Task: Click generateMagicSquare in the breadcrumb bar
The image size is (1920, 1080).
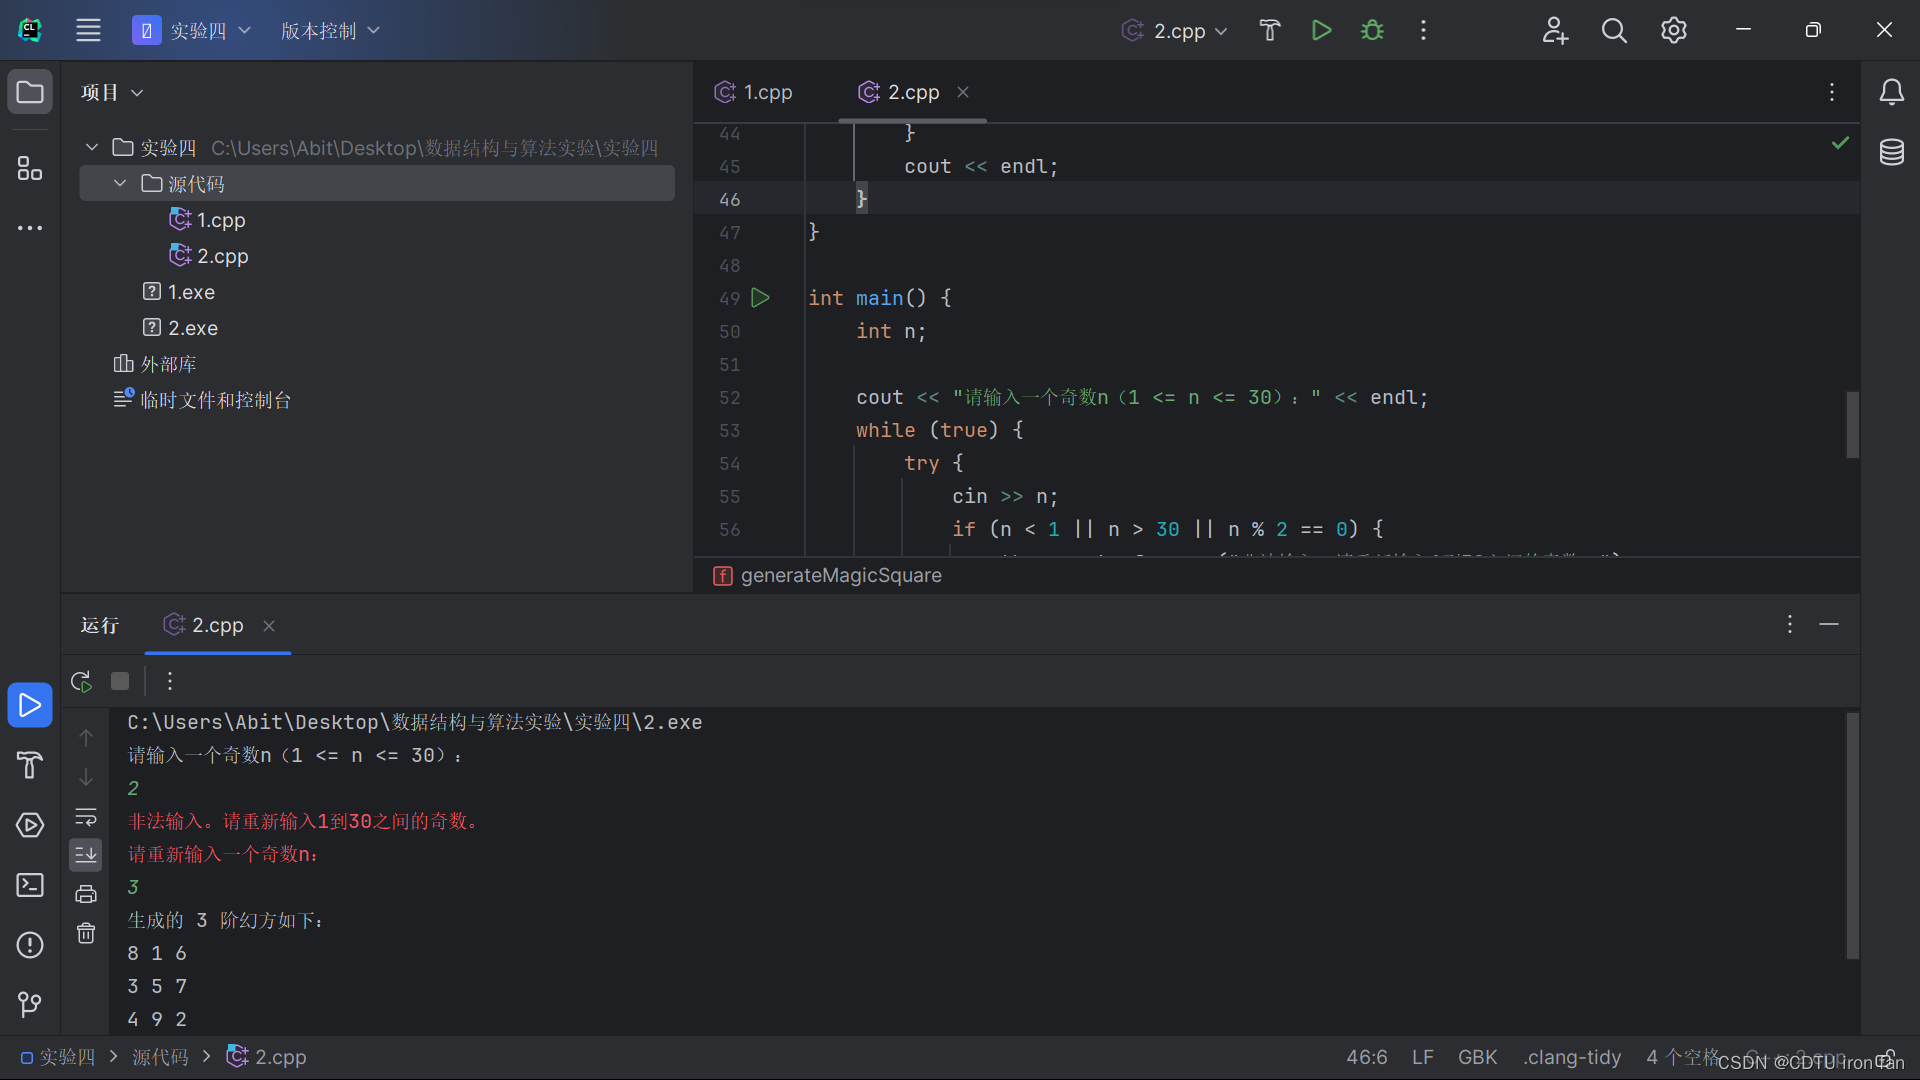Action: [x=840, y=575]
